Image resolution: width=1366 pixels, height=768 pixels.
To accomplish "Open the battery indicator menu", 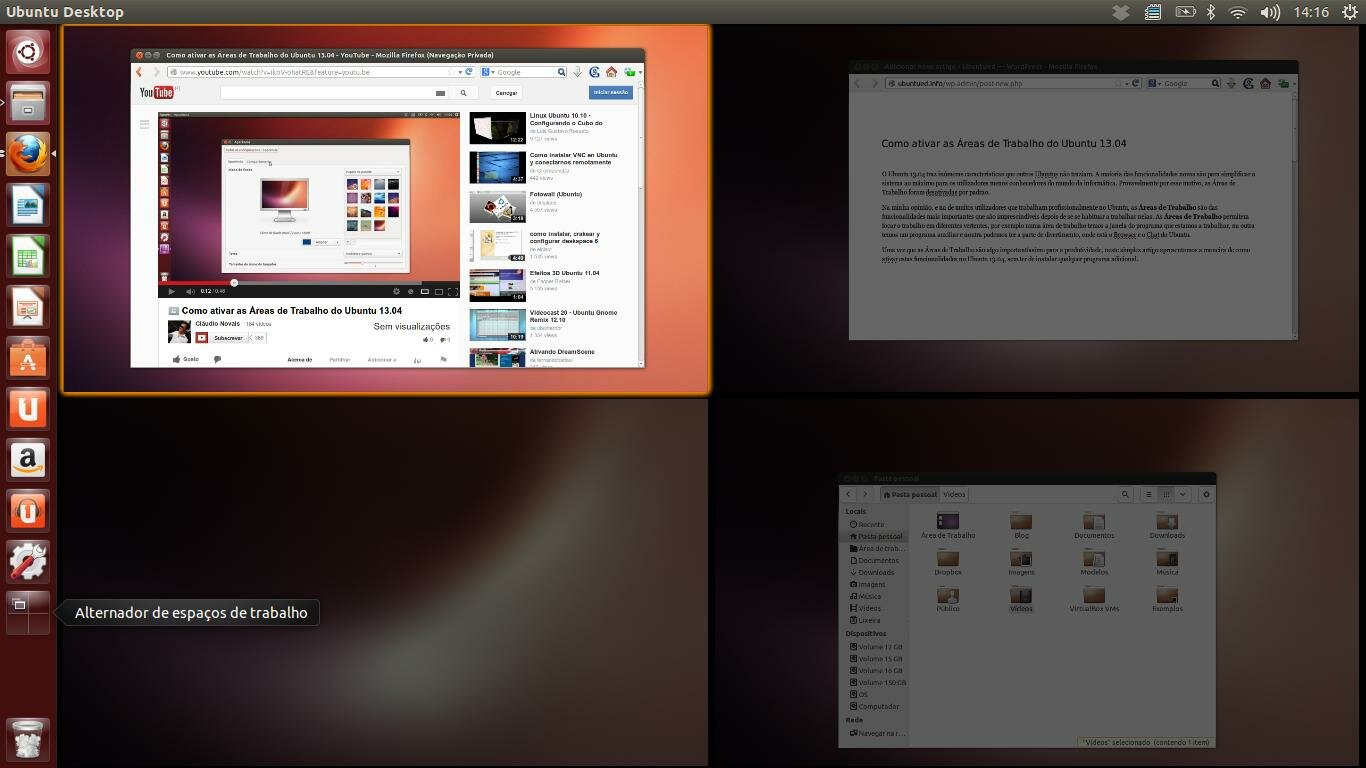I will [1185, 12].
